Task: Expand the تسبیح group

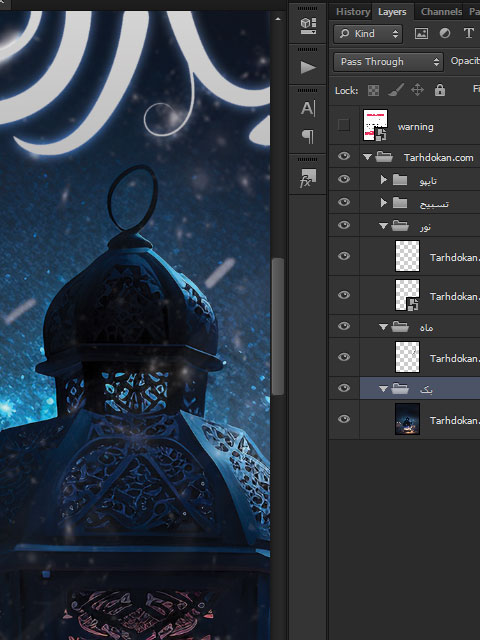Action: click(383, 202)
